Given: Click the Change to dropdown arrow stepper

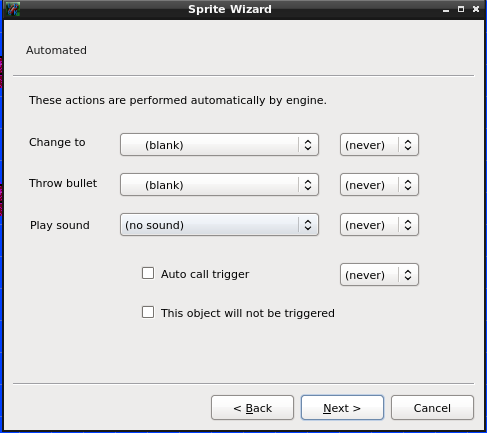Looking at the screenshot, I should tap(308, 145).
